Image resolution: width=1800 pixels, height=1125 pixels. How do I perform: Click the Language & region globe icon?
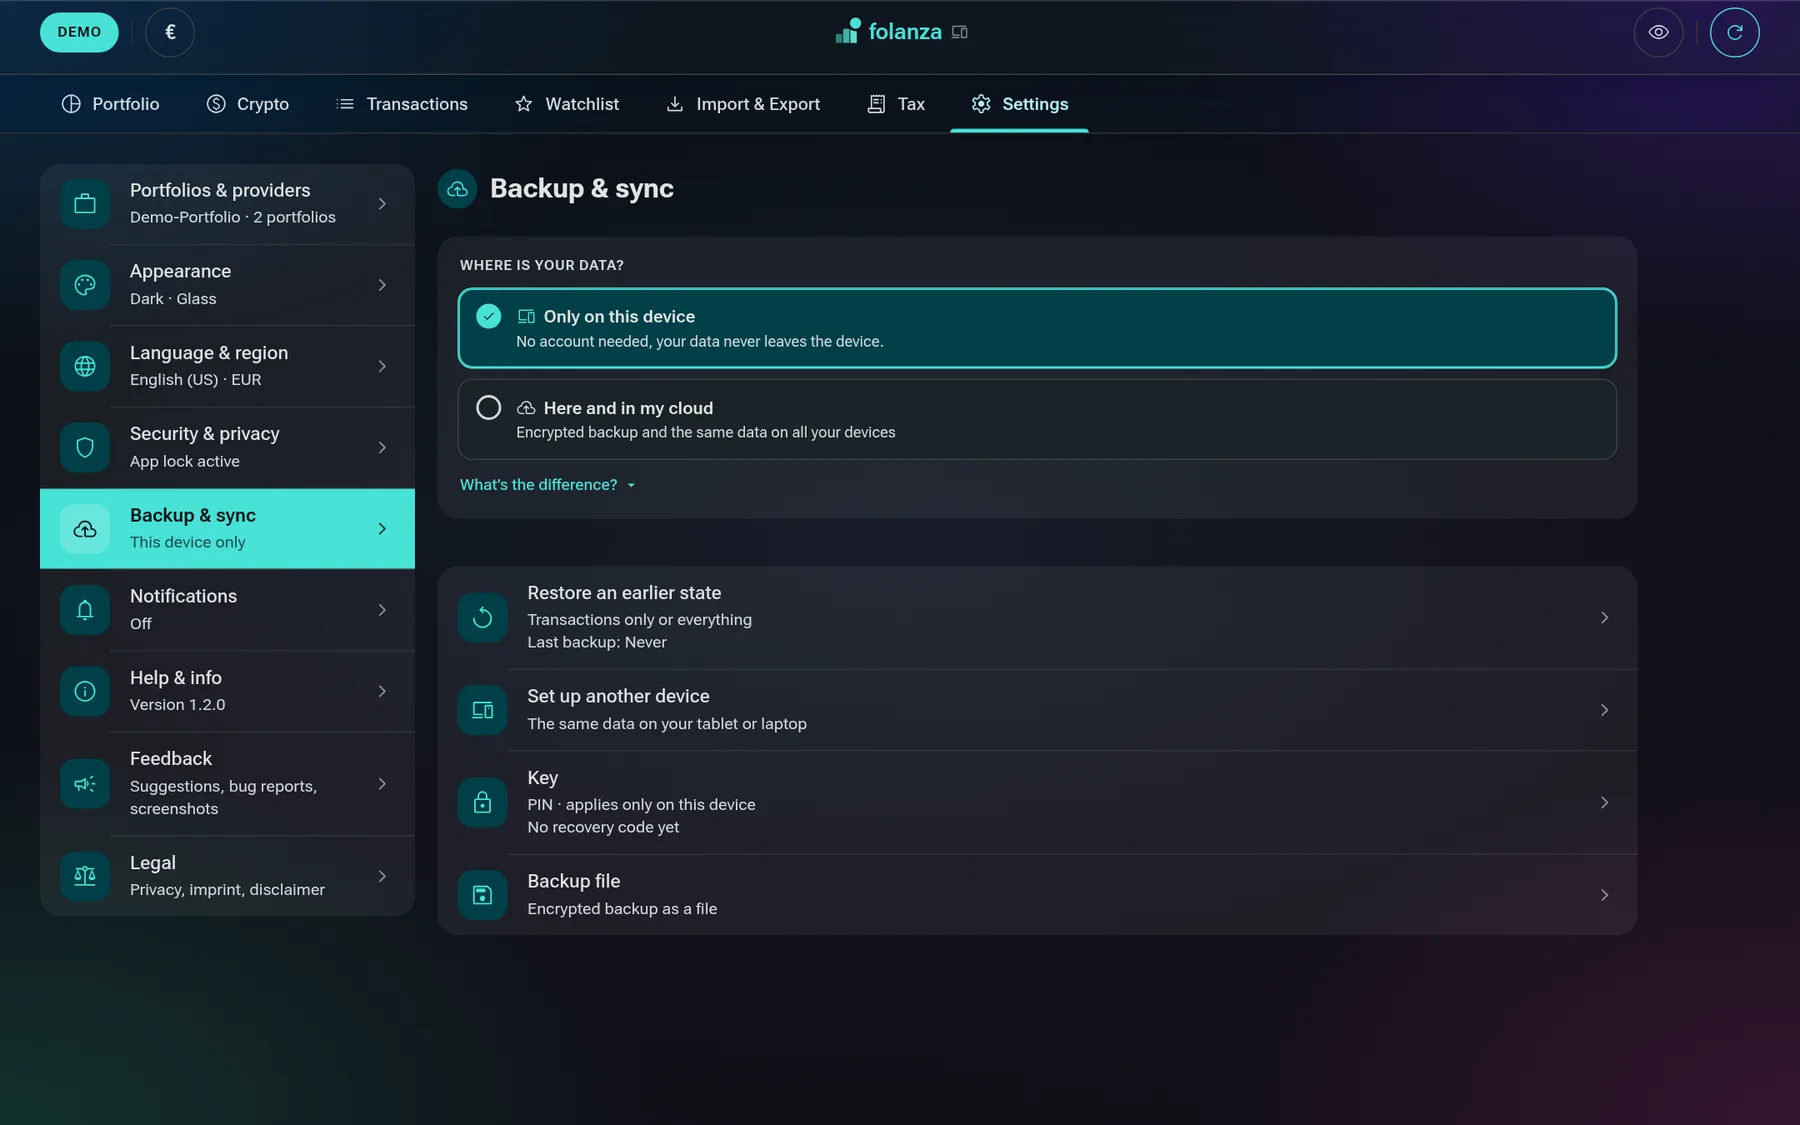point(85,366)
